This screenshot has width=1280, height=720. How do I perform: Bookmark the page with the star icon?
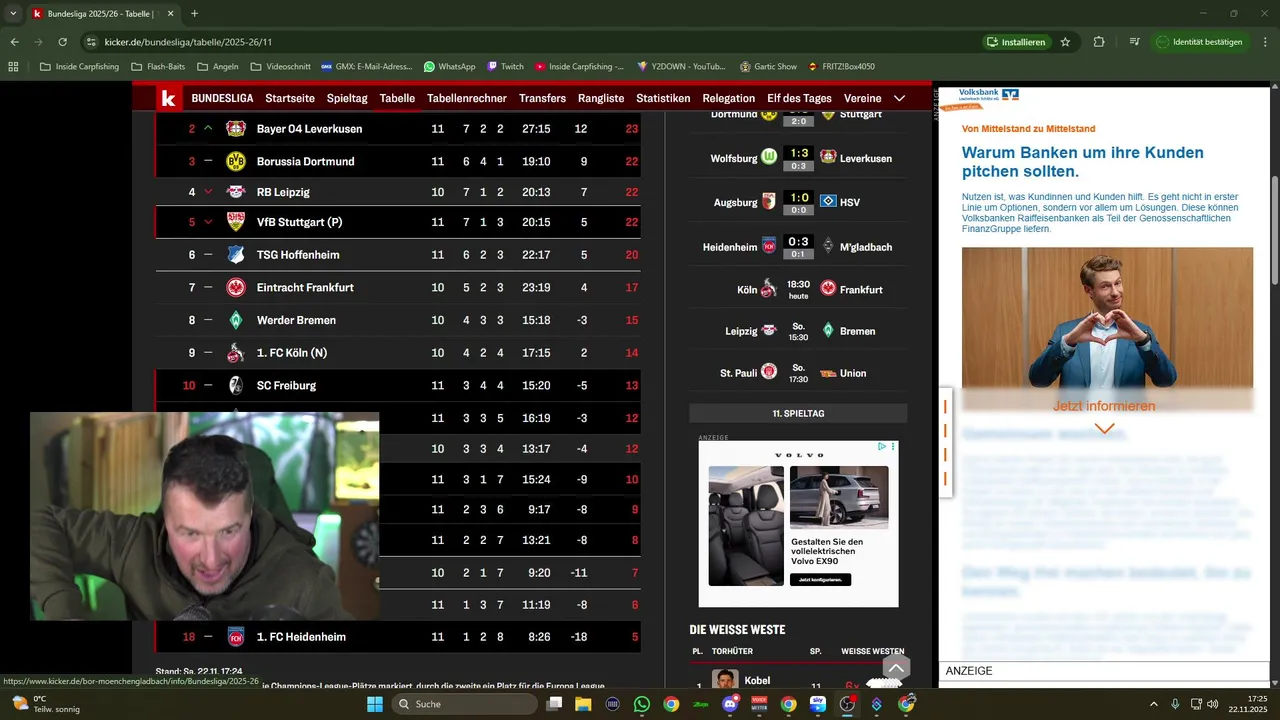[x=1065, y=42]
